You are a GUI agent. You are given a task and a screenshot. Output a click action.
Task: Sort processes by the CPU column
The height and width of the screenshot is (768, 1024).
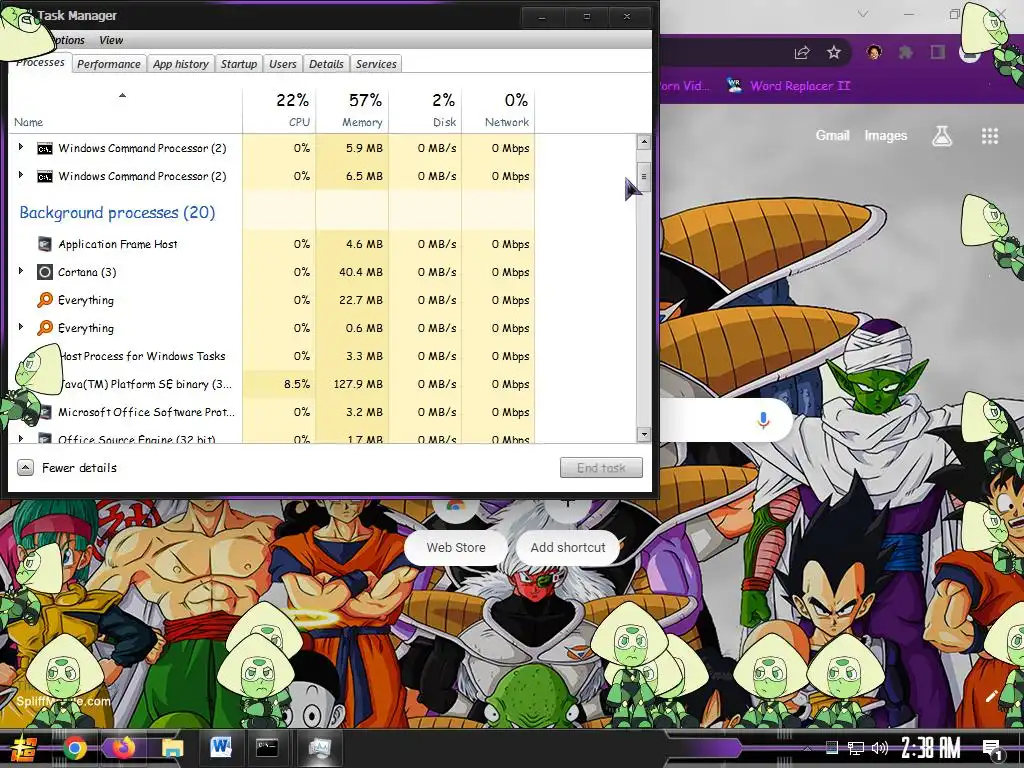tap(279, 110)
